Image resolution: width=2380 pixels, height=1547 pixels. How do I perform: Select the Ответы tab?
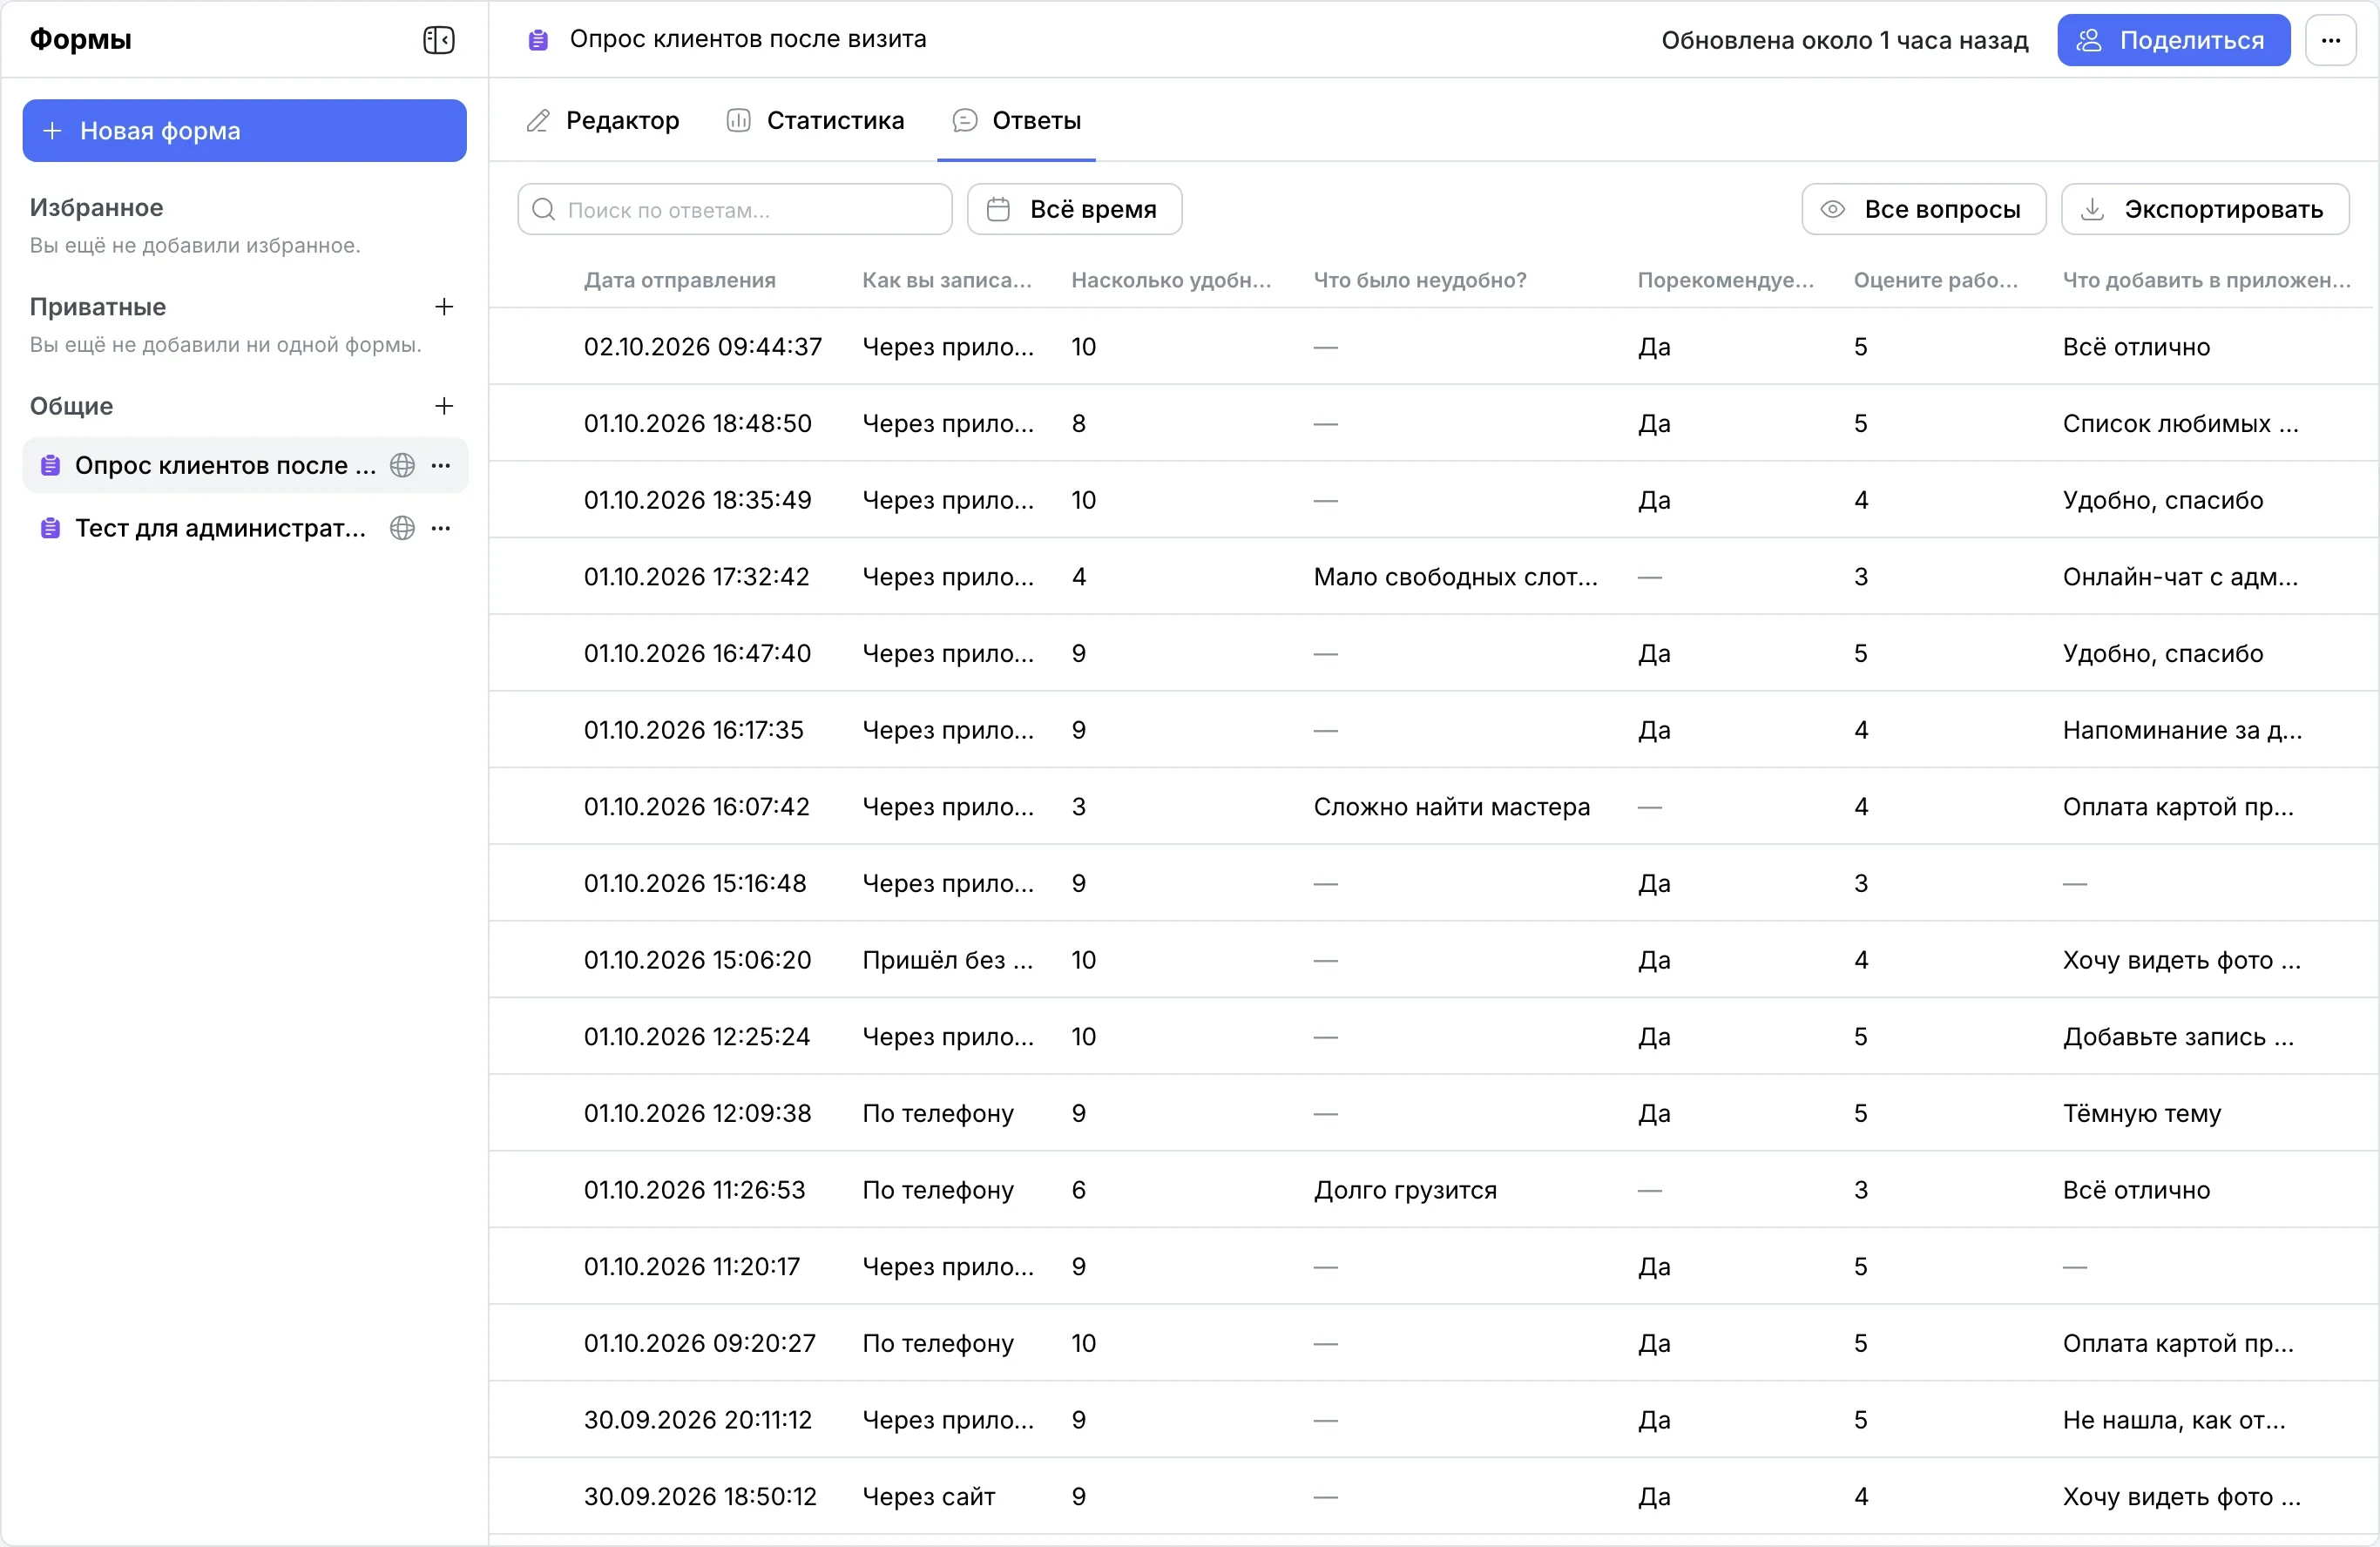click(1016, 121)
